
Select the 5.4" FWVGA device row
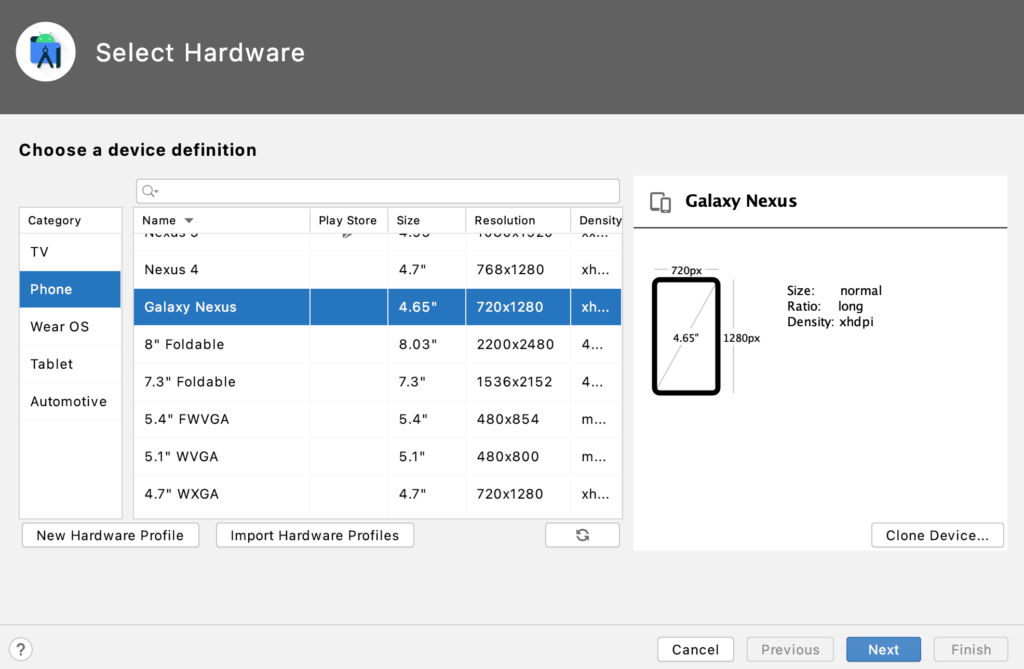pos(377,419)
